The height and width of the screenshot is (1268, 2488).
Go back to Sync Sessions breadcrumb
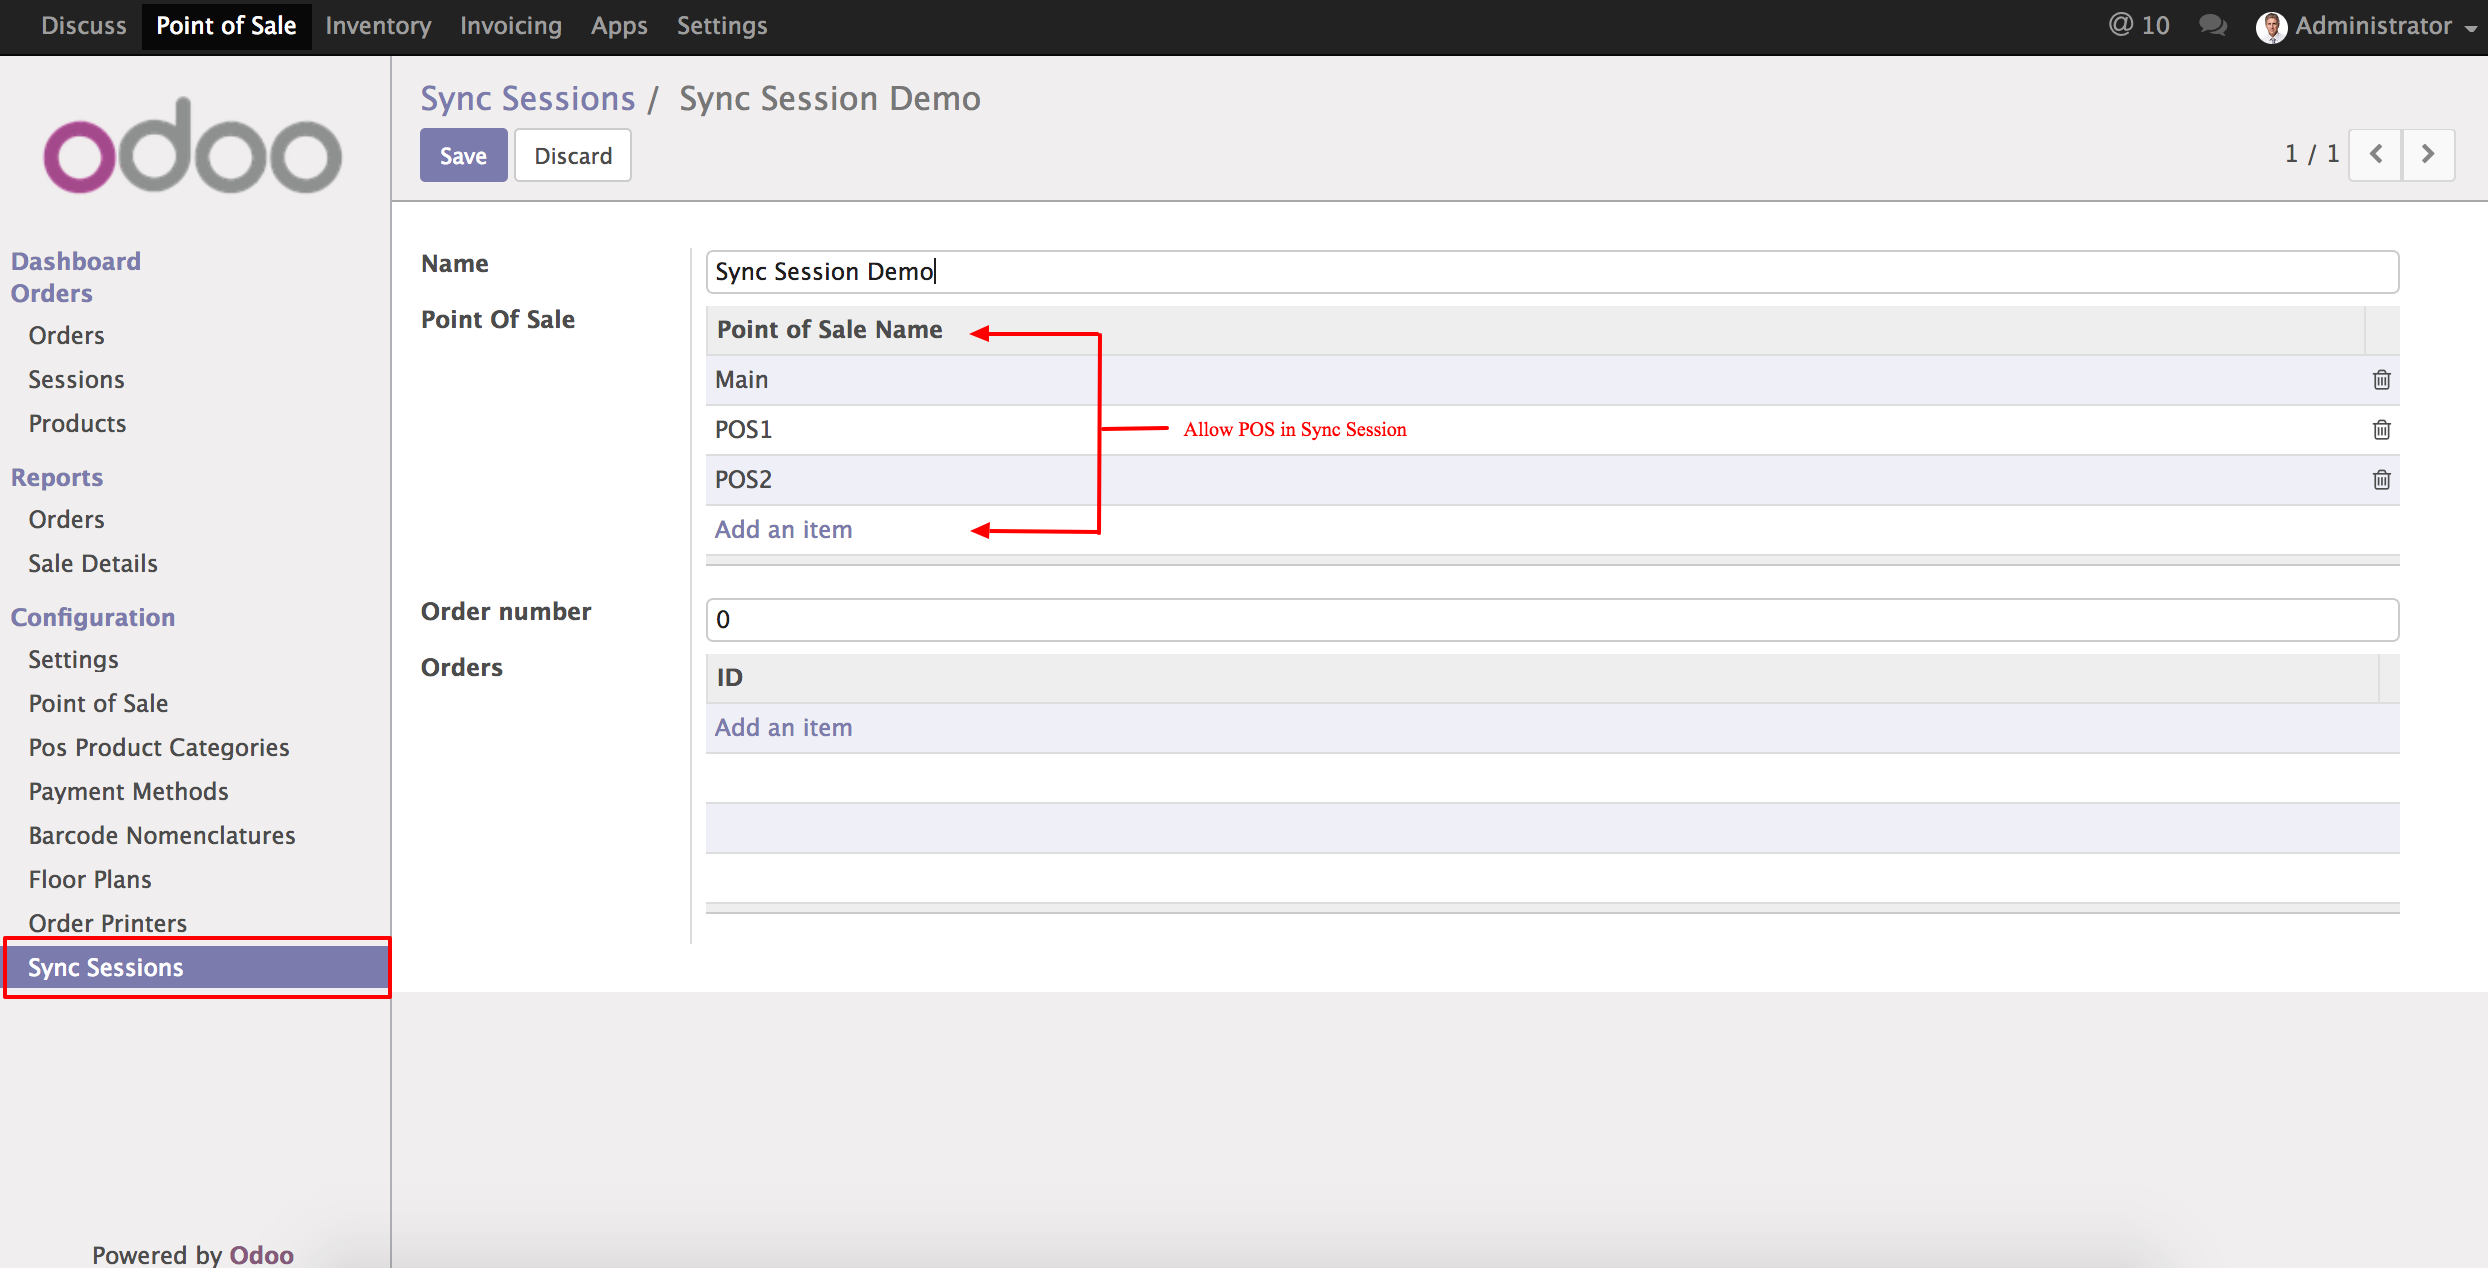tap(527, 98)
